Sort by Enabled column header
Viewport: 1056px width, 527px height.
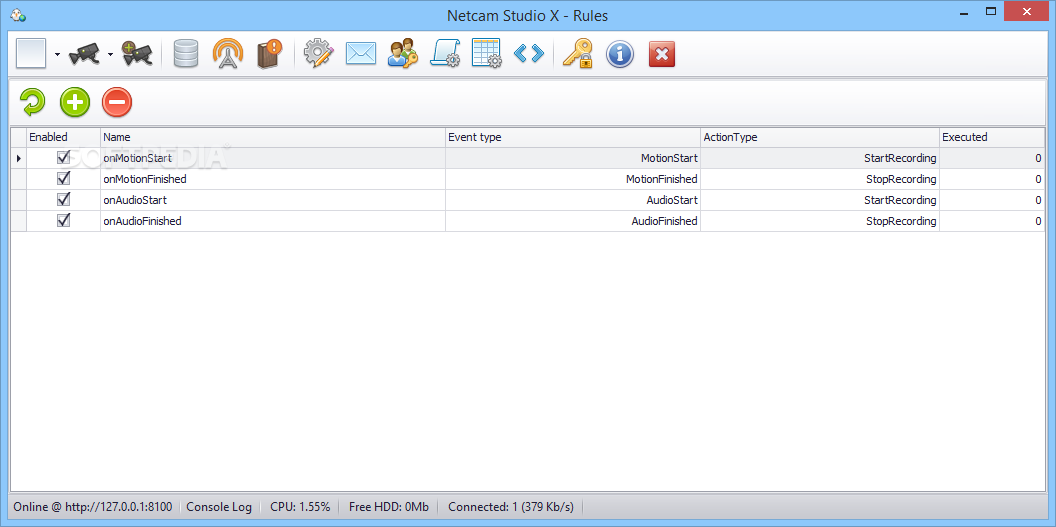(63, 137)
